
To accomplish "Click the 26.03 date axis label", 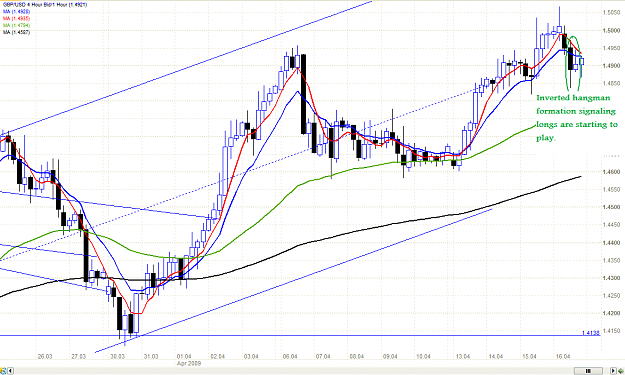I will (45, 356).
